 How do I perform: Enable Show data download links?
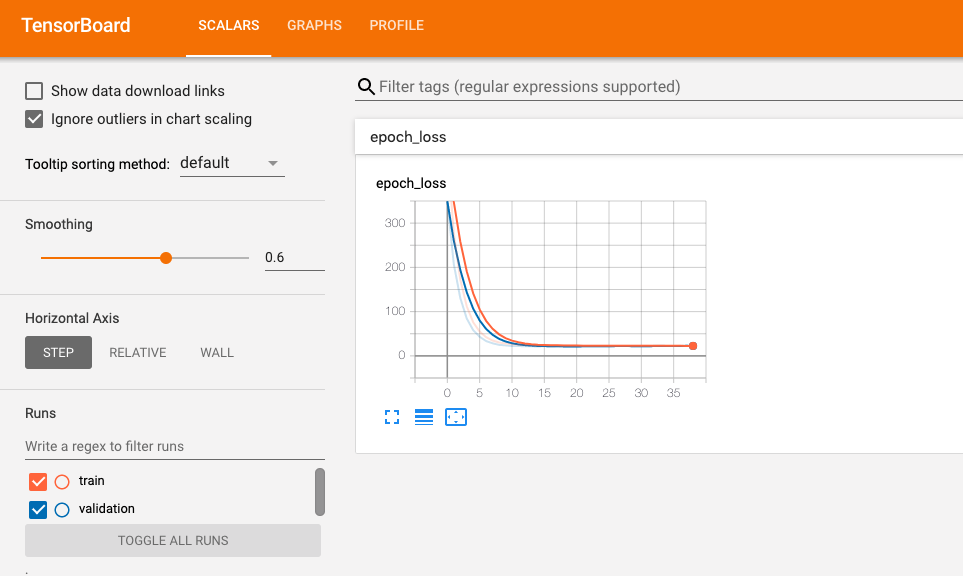34,91
